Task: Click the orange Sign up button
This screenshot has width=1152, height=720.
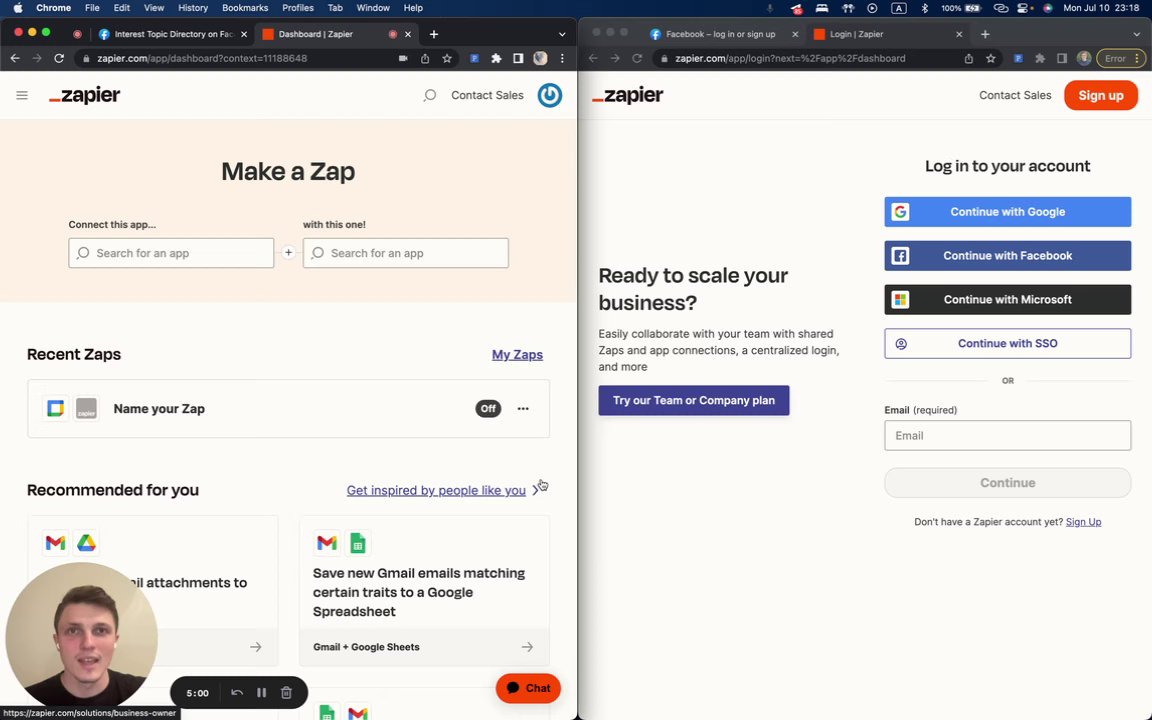Action: point(1101,96)
